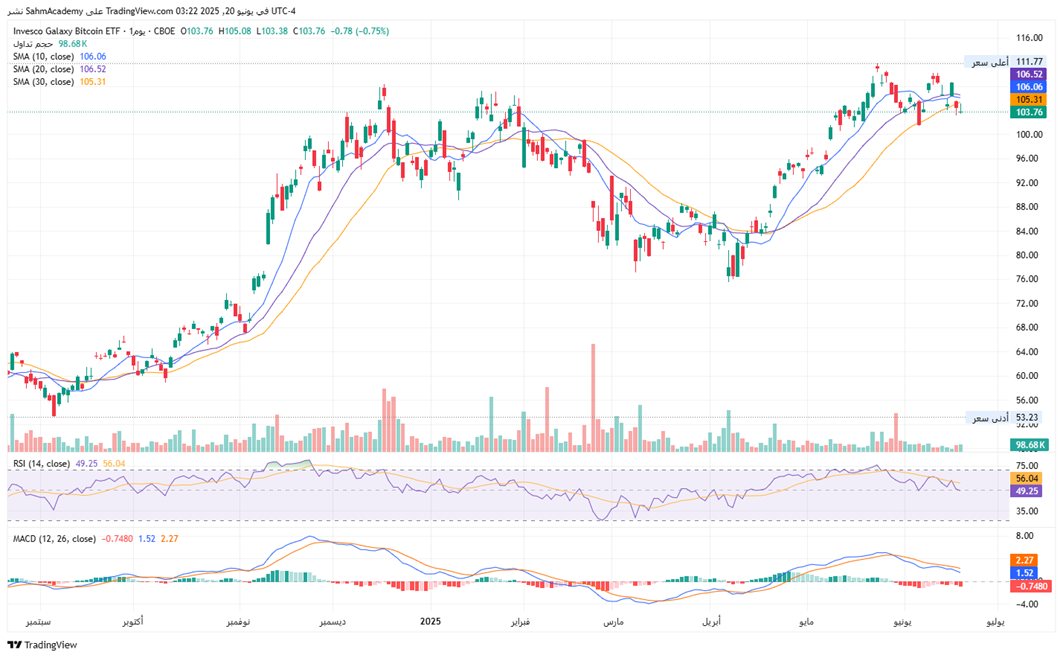Select the purple 106.52 price tag on the axis
The width and height of the screenshot is (1063, 658).
[1028, 75]
